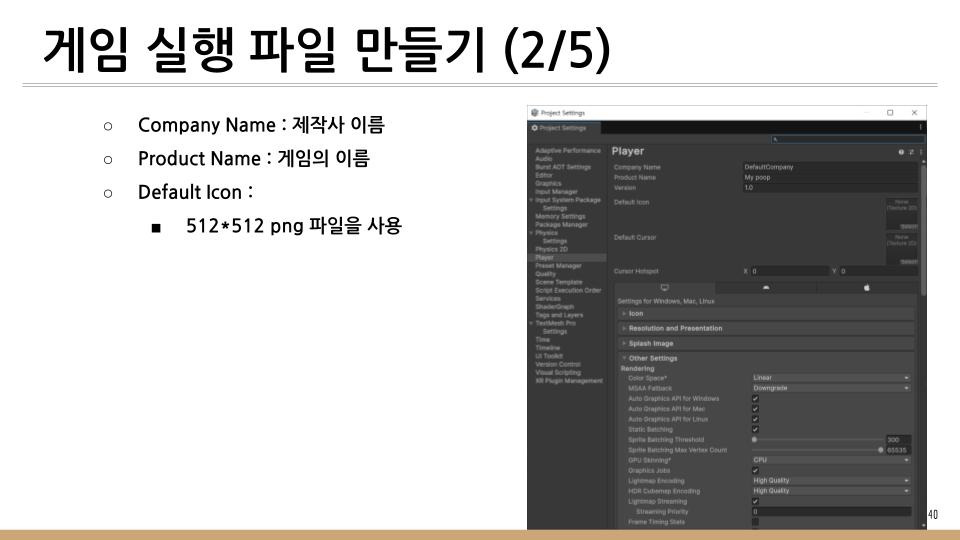960x540 pixels.
Task: Click the Product Name field 'My poop'
Action: pos(830,178)
